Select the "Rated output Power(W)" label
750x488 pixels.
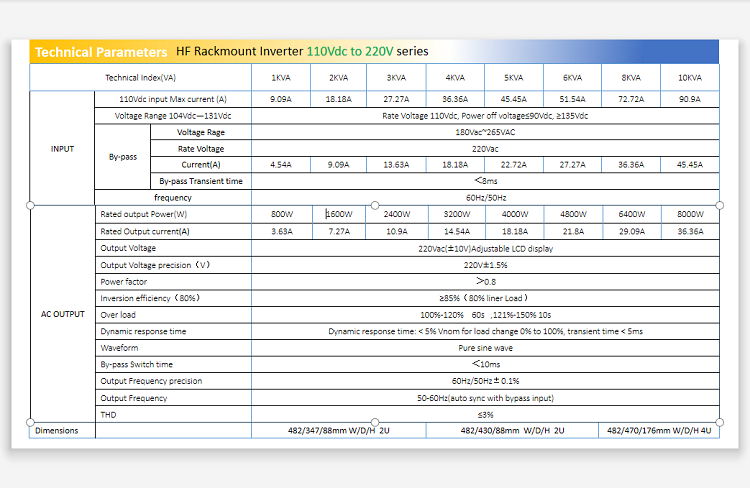143,214
